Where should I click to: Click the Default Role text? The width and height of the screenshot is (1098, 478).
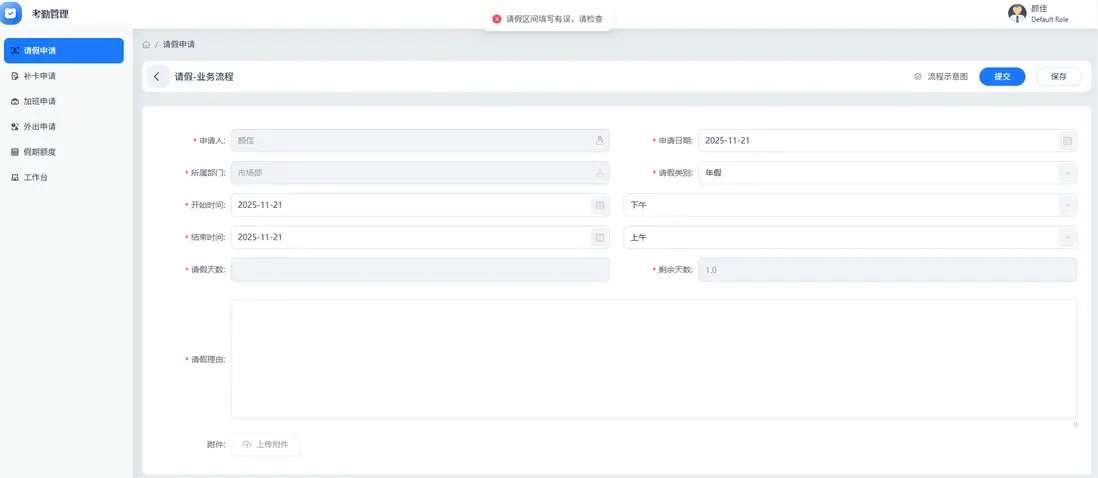1050,20
